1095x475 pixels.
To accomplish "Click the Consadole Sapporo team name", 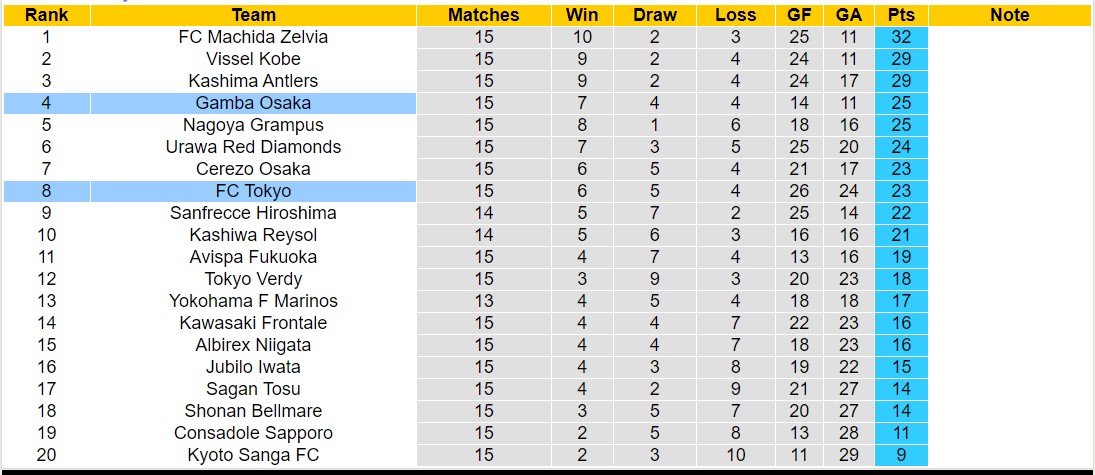I will click(x=253, y=433).
